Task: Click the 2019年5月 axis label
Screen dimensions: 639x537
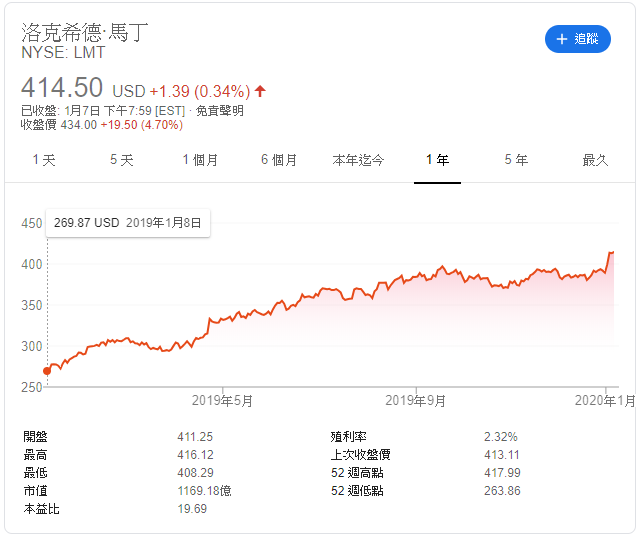Action: click(x=222, y=401)
